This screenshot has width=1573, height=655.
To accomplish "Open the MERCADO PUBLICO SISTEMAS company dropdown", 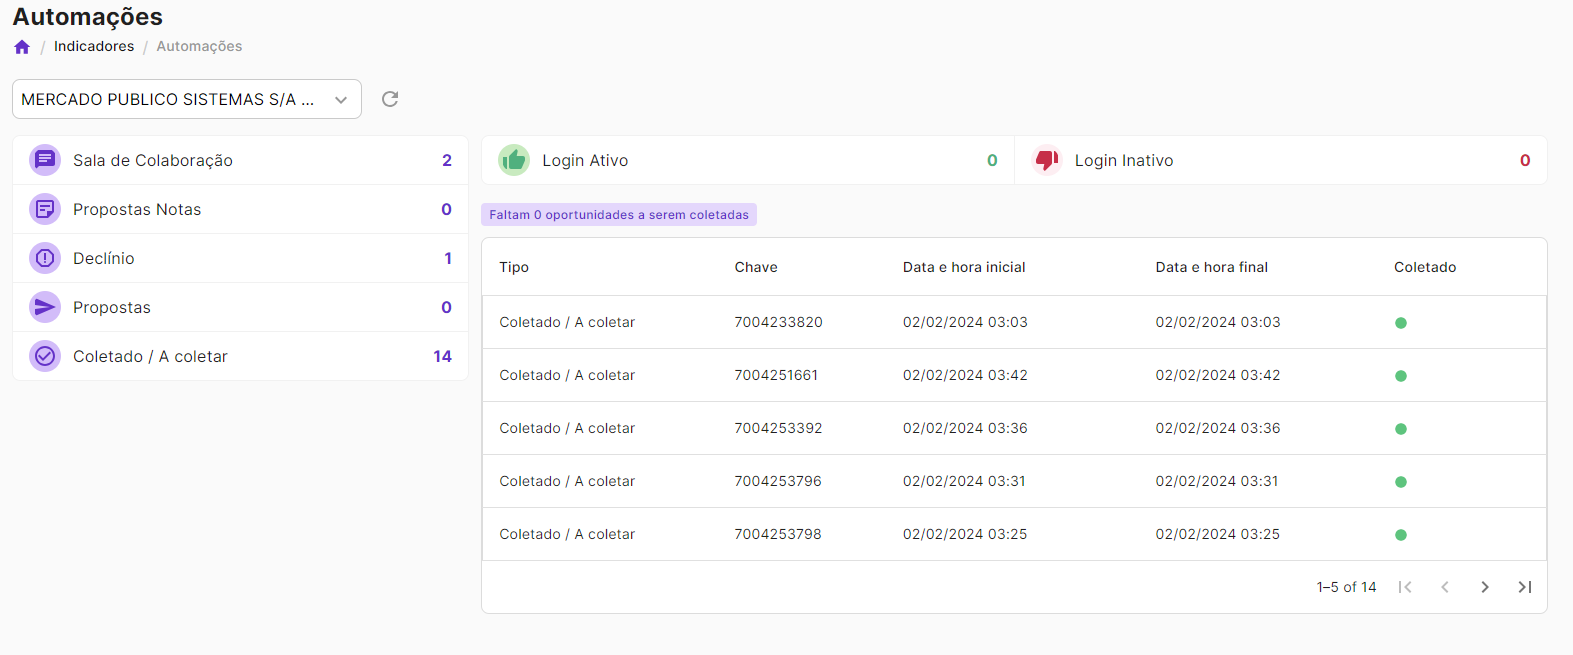I will 186,99.
